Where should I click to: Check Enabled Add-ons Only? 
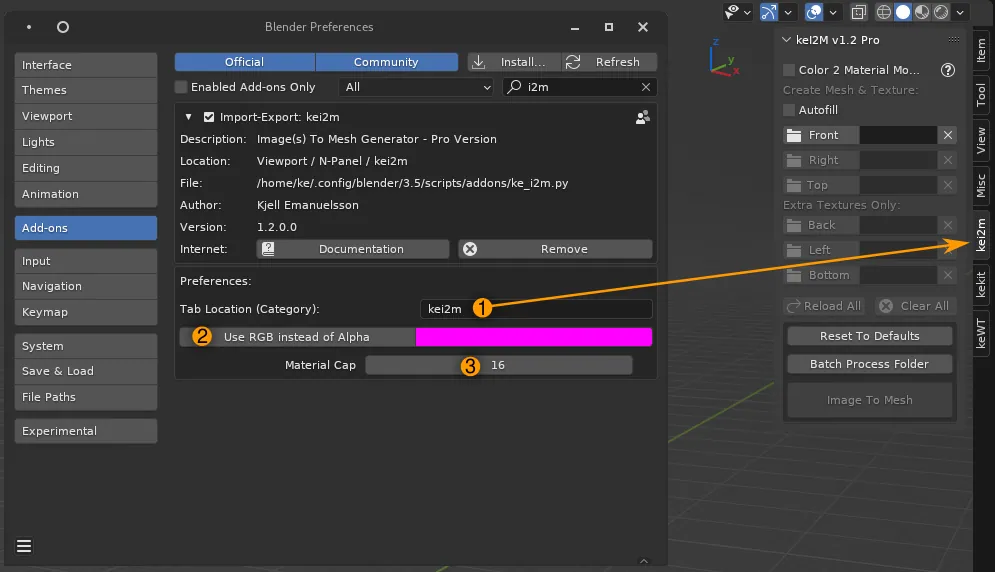[182, 88]
